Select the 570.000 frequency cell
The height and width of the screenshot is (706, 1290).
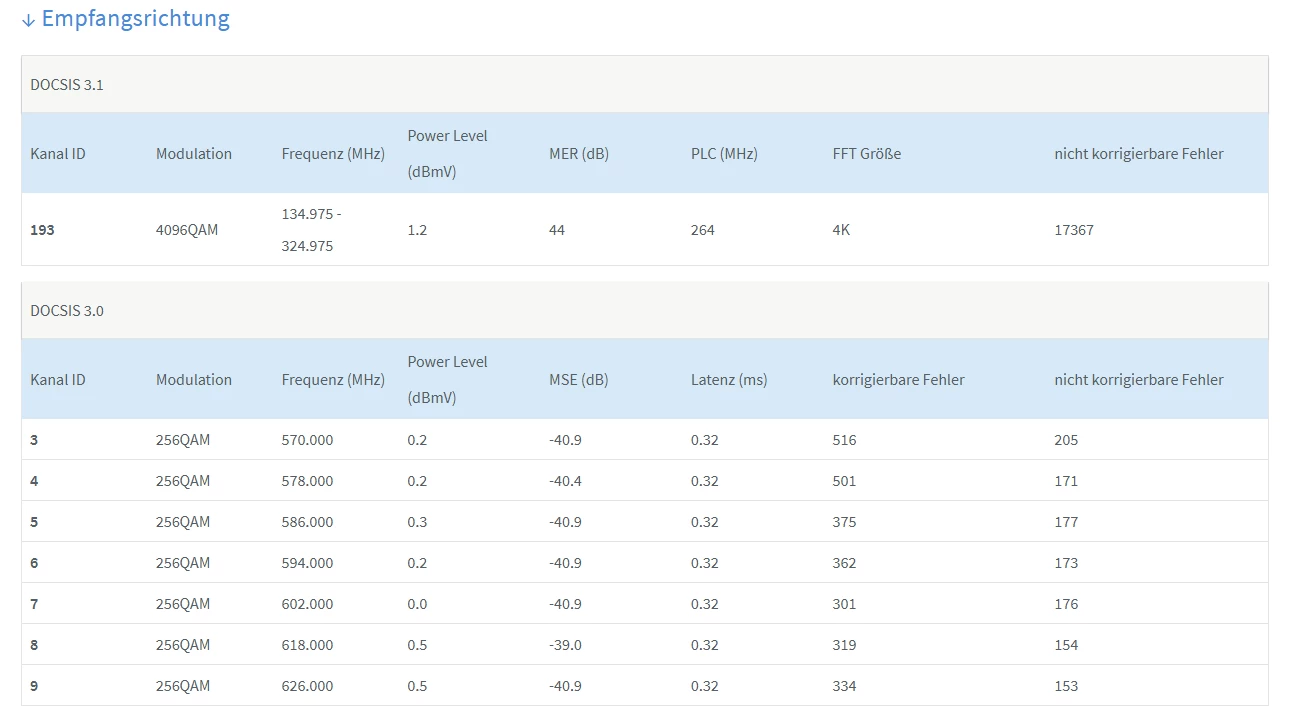tap(307, 440)
